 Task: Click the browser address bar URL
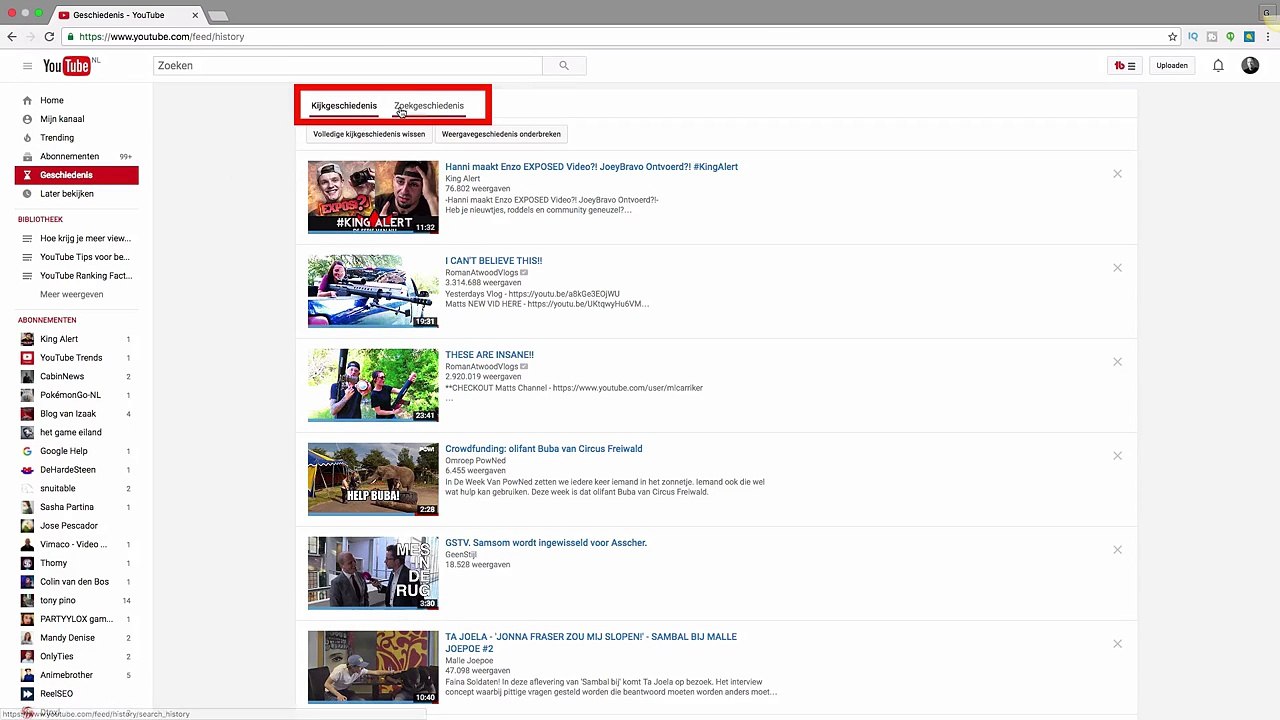pos(162,37)
